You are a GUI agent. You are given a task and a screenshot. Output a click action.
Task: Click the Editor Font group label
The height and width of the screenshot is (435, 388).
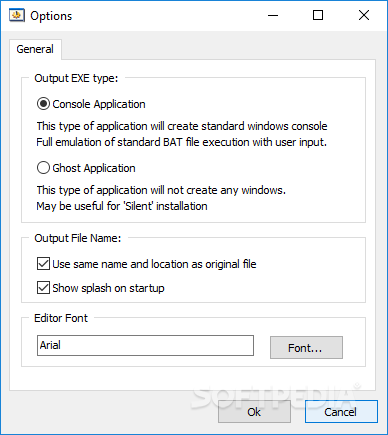[61, 318]
